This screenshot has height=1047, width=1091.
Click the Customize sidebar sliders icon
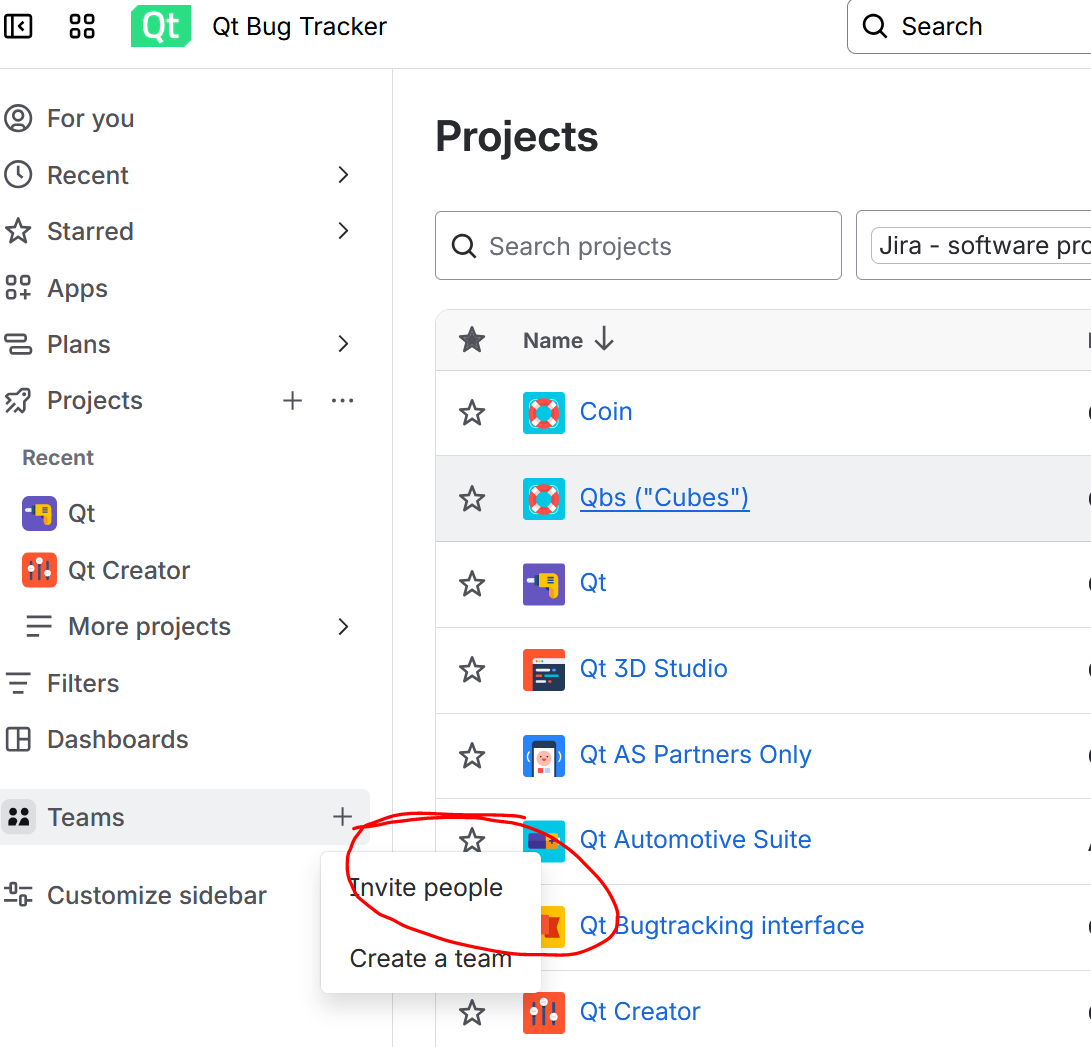(x=18, y=894)
